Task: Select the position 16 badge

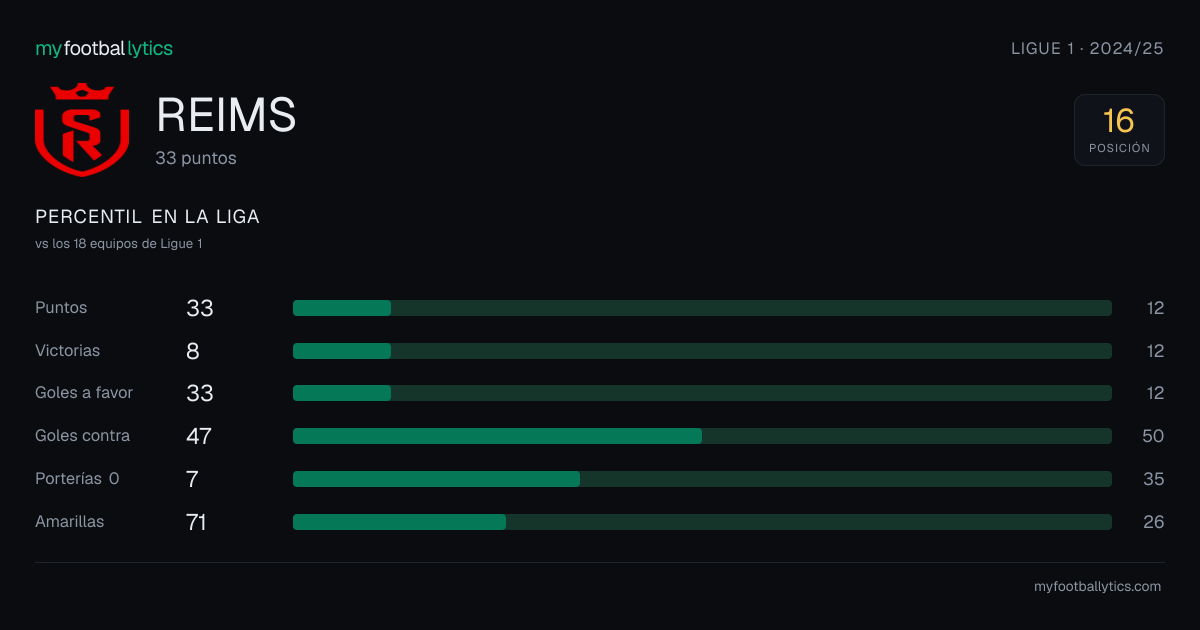Action: pyautogui.click(x=1119, y=130)
